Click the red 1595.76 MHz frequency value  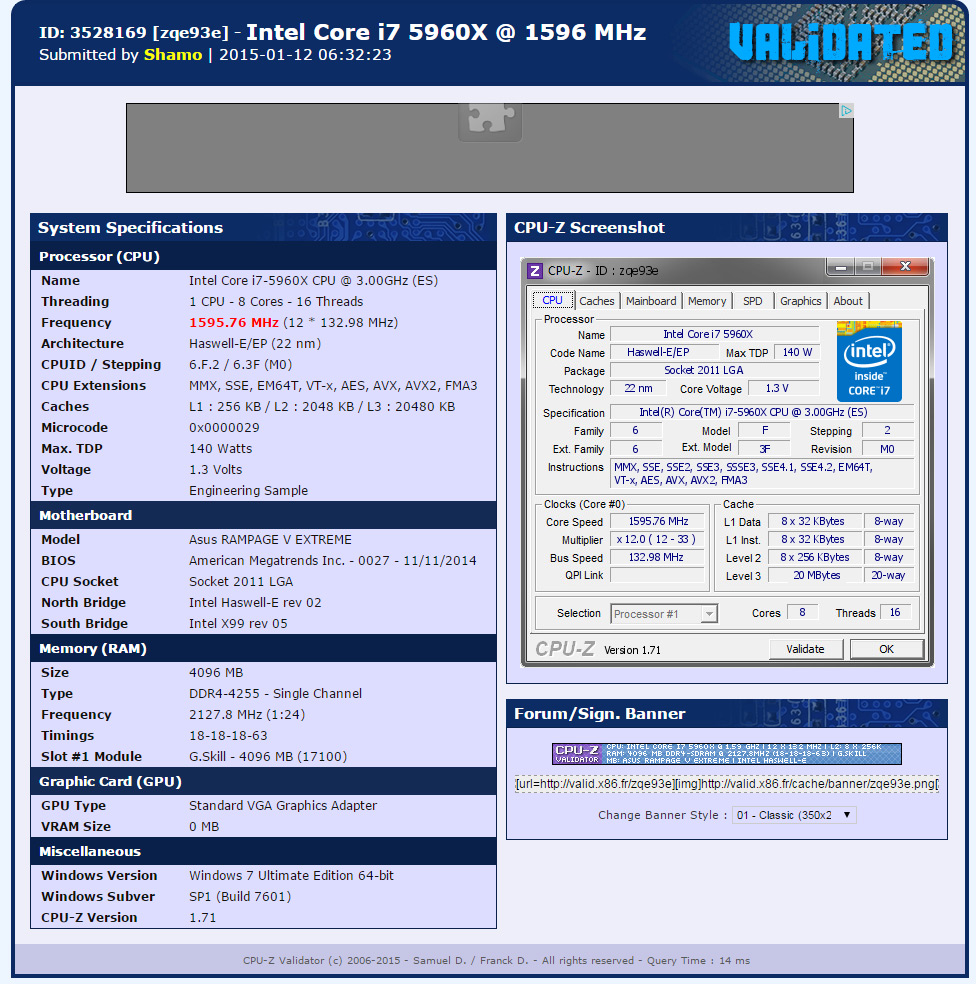pos(233,323)
